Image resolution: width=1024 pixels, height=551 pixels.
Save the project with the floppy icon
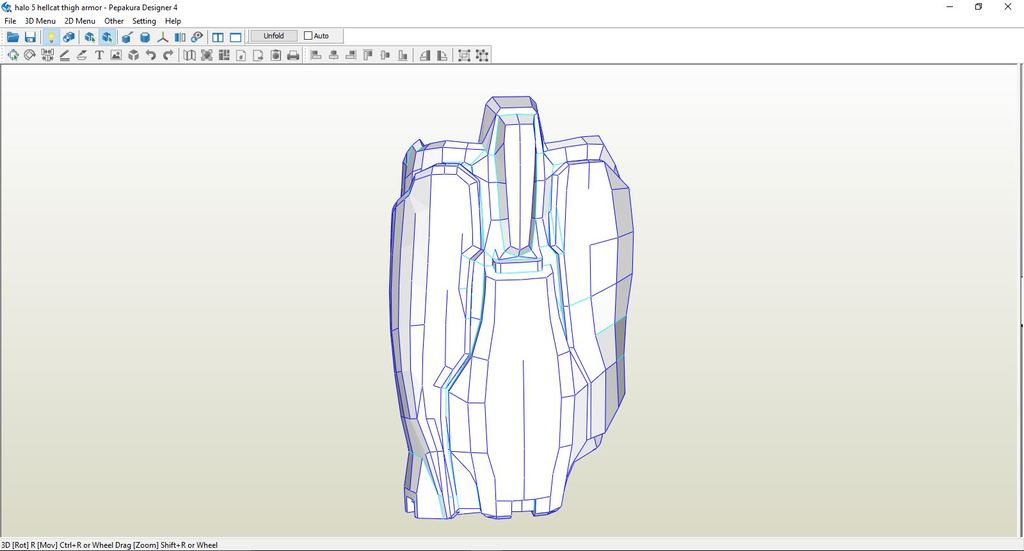30,37
